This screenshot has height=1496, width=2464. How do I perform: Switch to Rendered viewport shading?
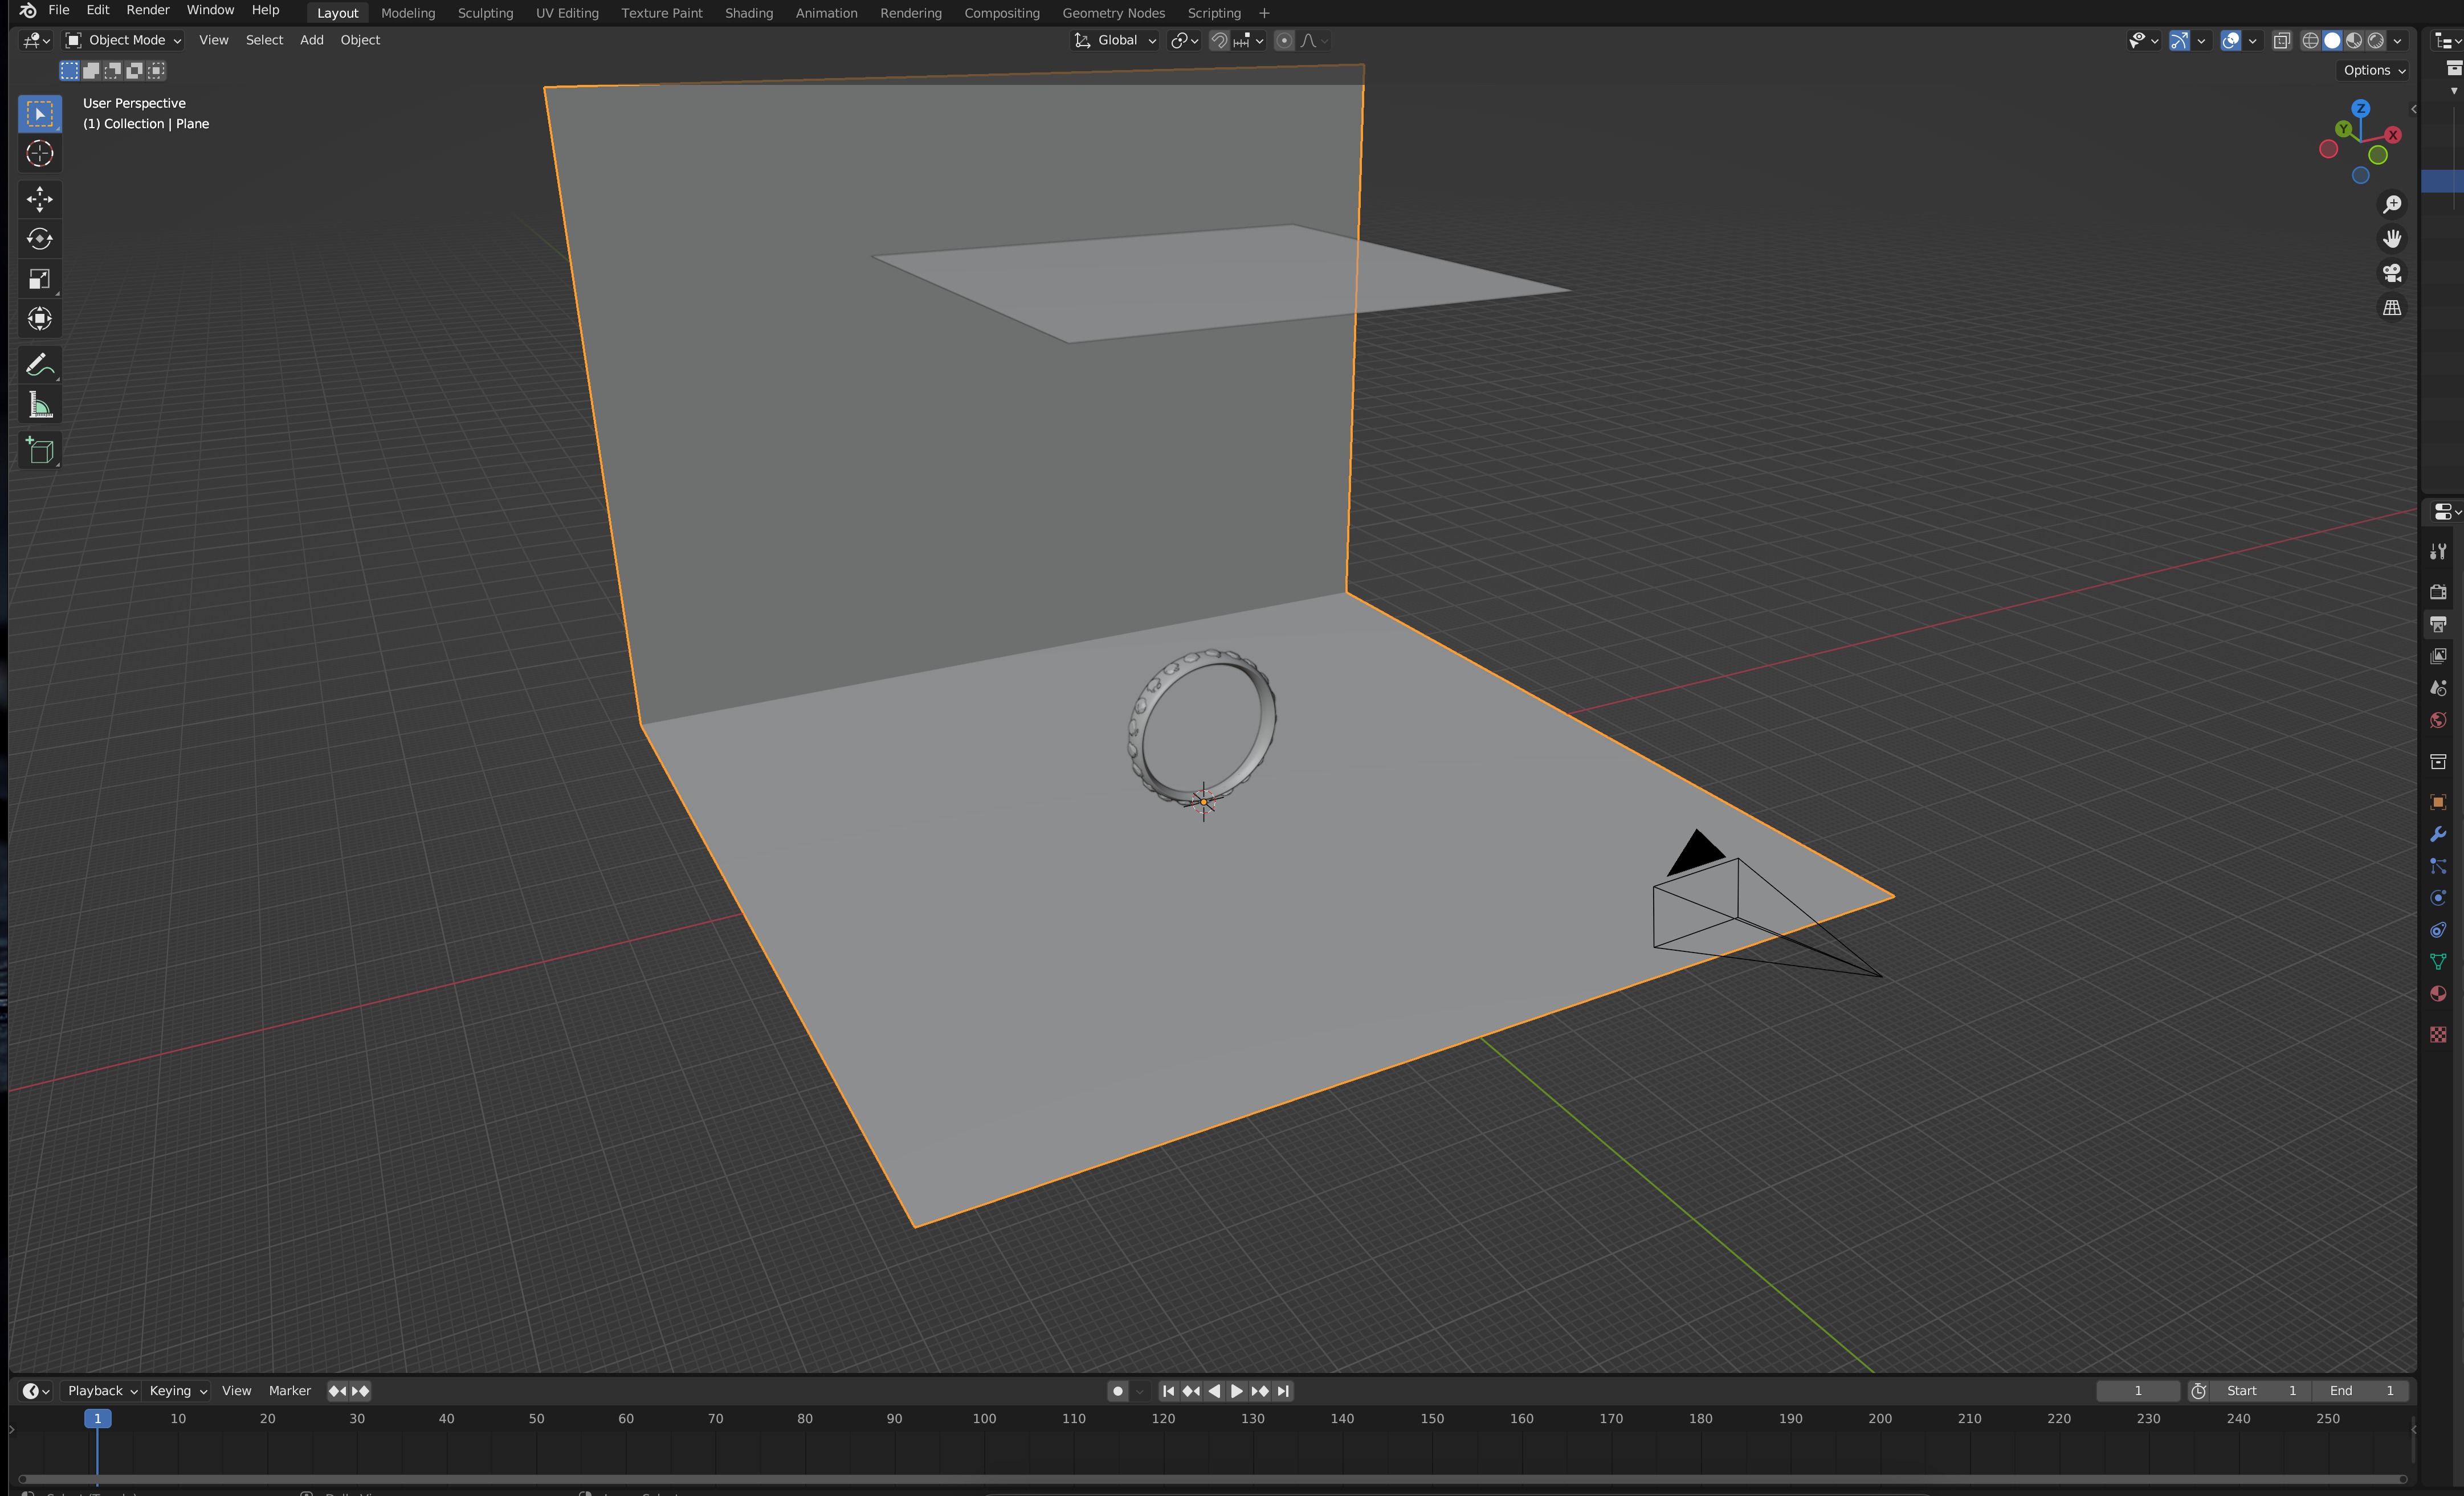click(x=2376, y=41)
